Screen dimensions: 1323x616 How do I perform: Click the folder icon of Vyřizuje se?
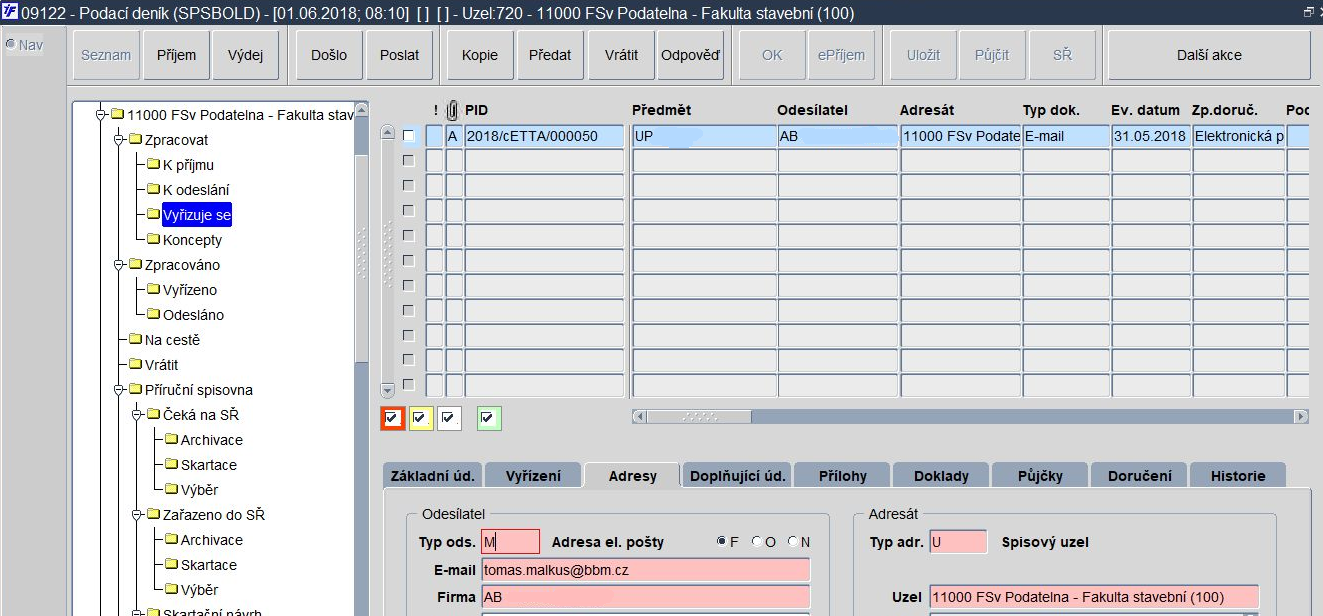click(x=153, y=214)
